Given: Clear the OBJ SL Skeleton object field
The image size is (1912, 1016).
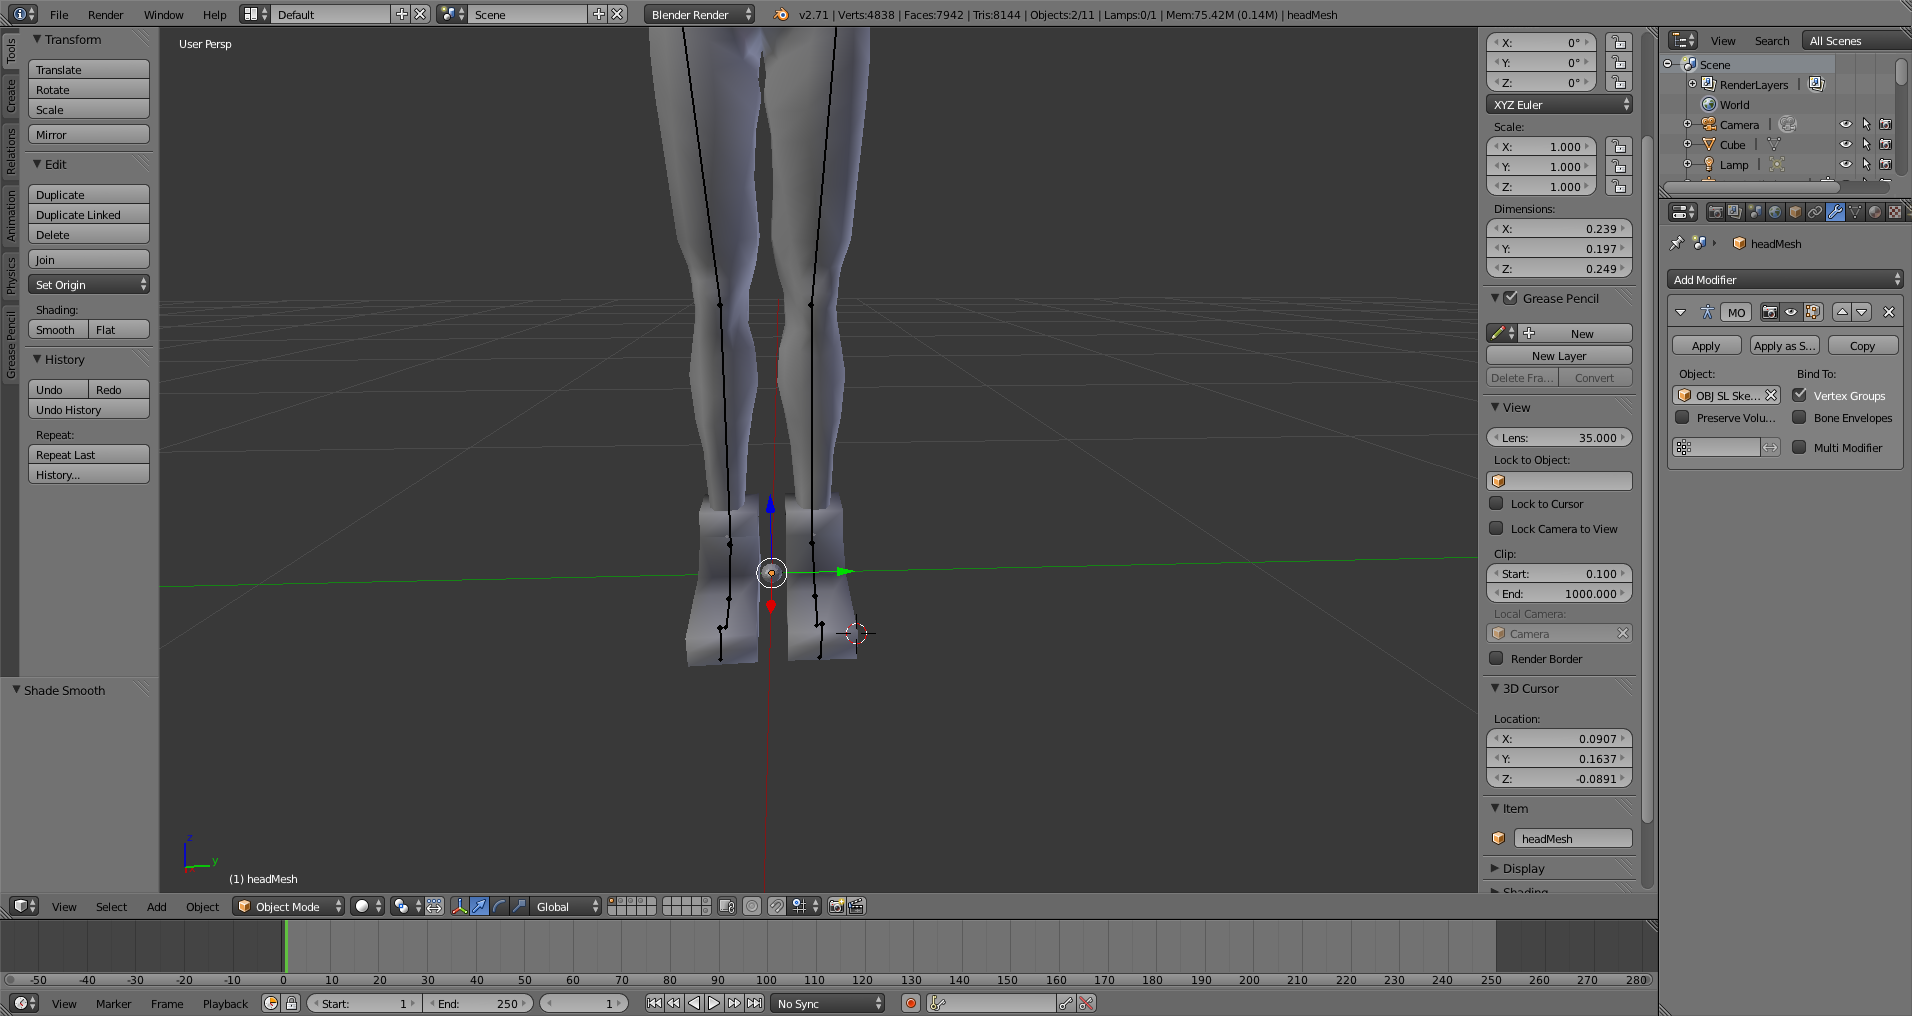Looking at the screenshot, I should [x=1771, y=395].
